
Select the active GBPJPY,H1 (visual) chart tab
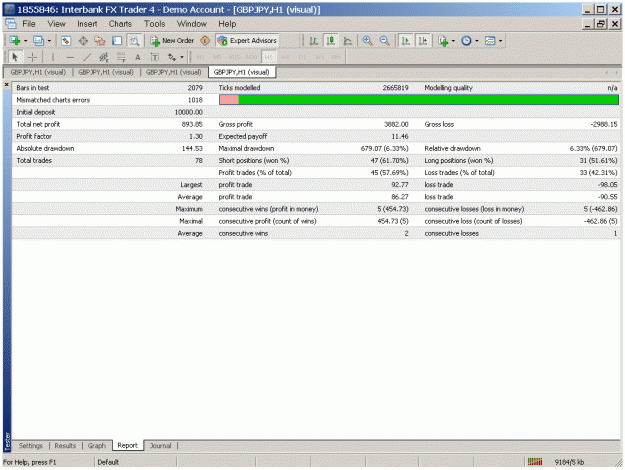(242, 72)
